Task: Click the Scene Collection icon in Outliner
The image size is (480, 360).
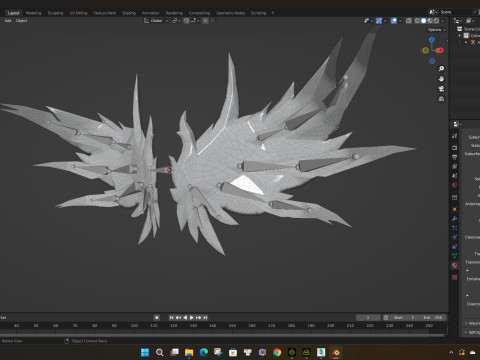Action: (x=460, y=29)
